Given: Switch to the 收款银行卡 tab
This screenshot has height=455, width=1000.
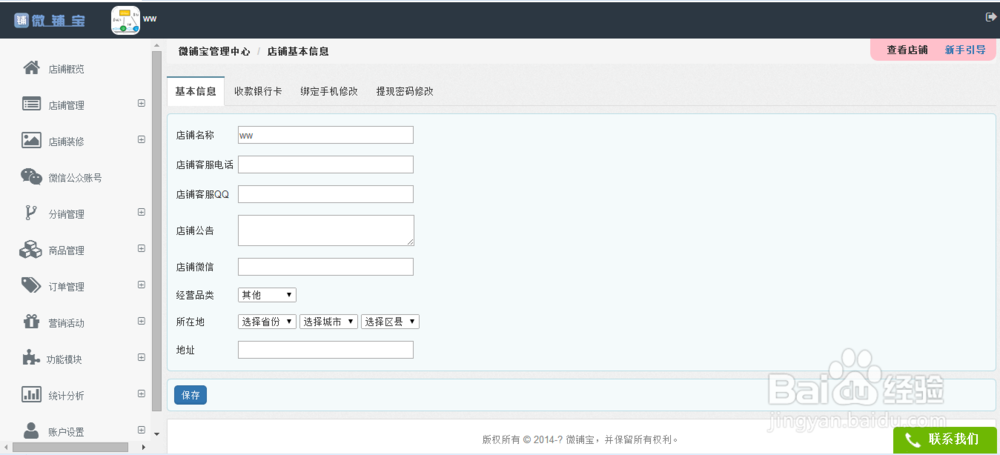Looking at the screenshot, I should tap(258, 91).
